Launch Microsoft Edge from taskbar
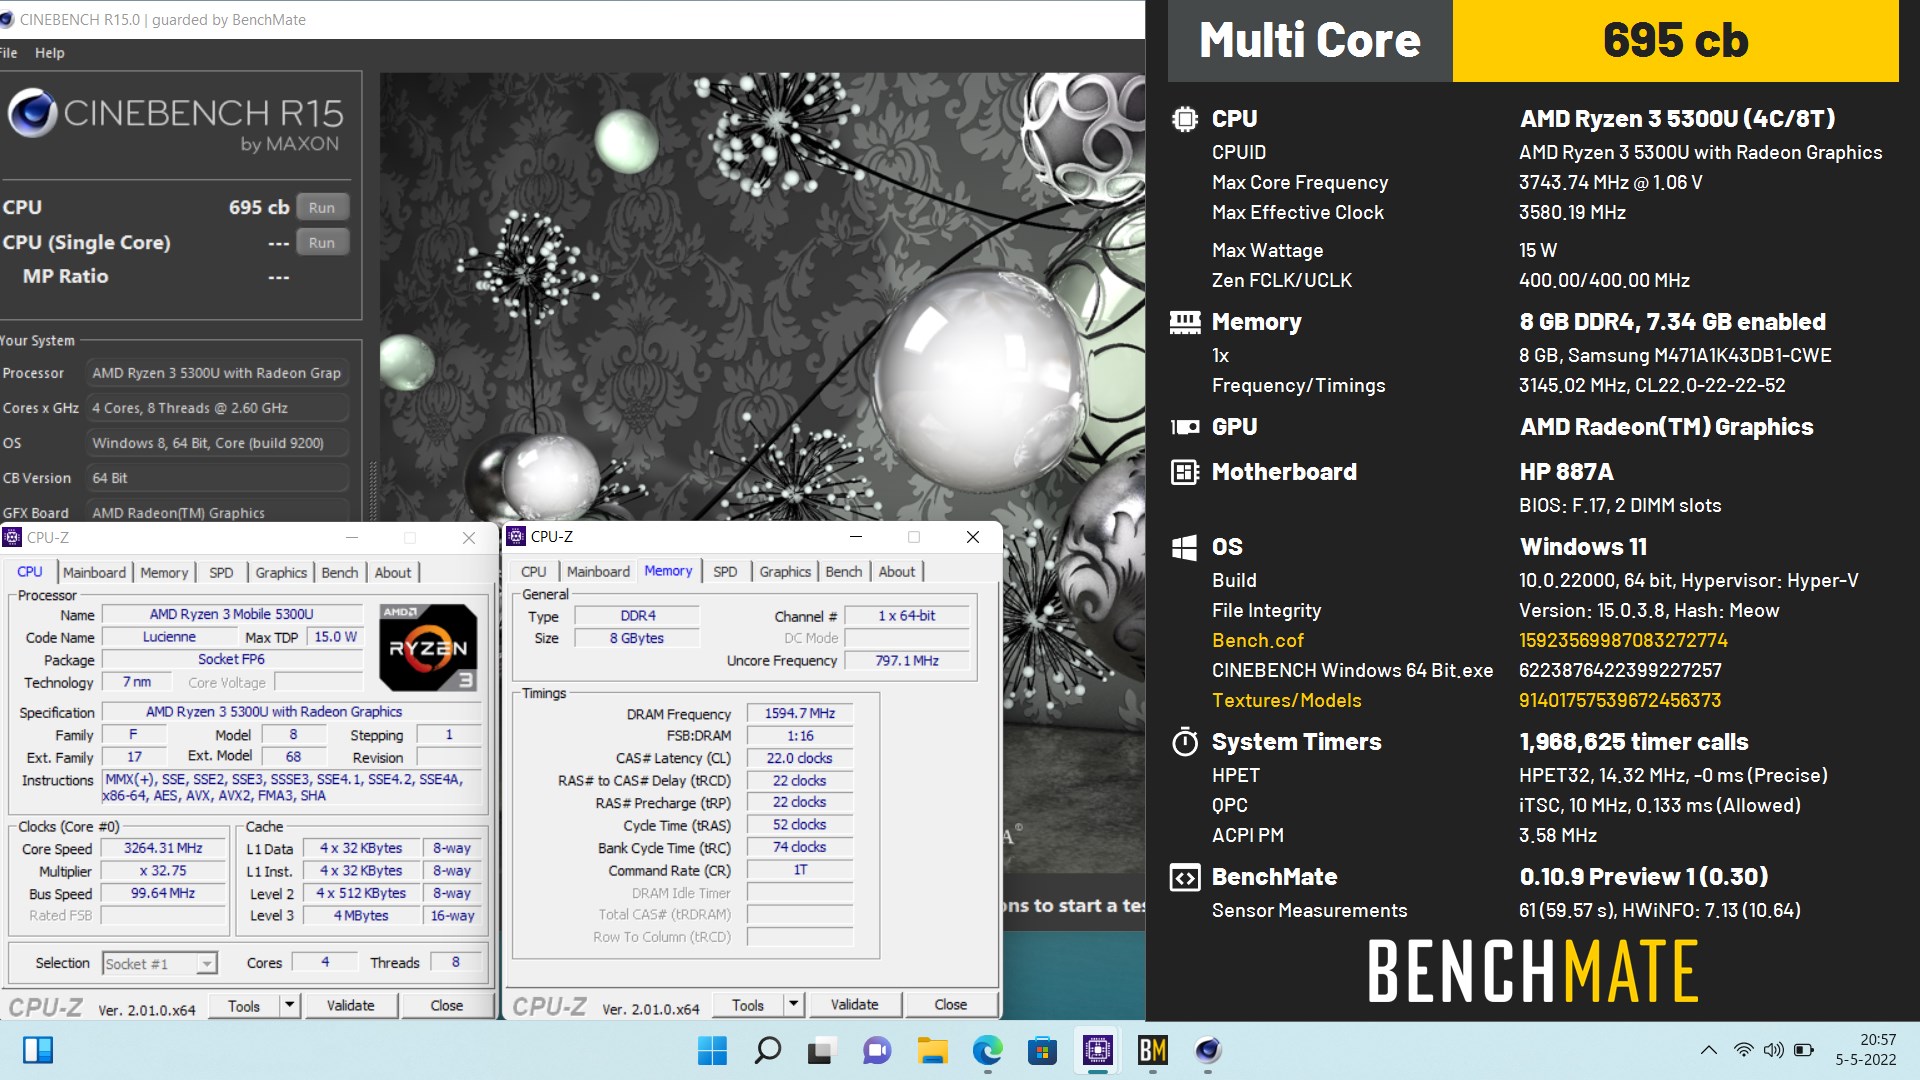 point(987,1050)
